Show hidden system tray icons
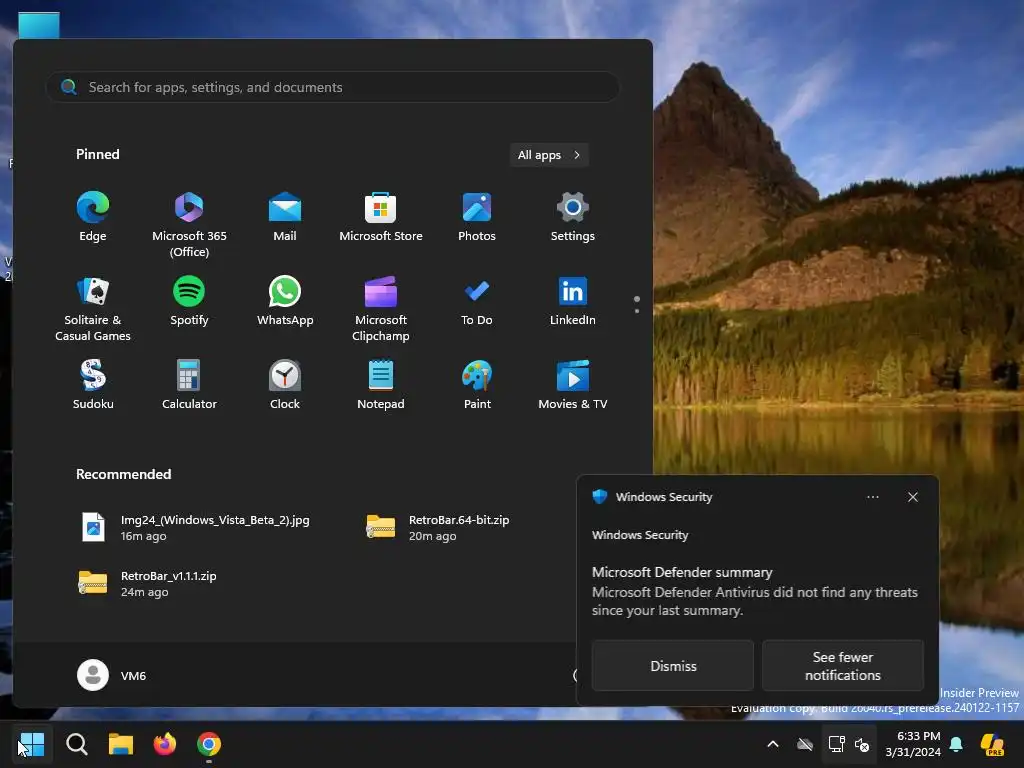 (x=773, y=744)
